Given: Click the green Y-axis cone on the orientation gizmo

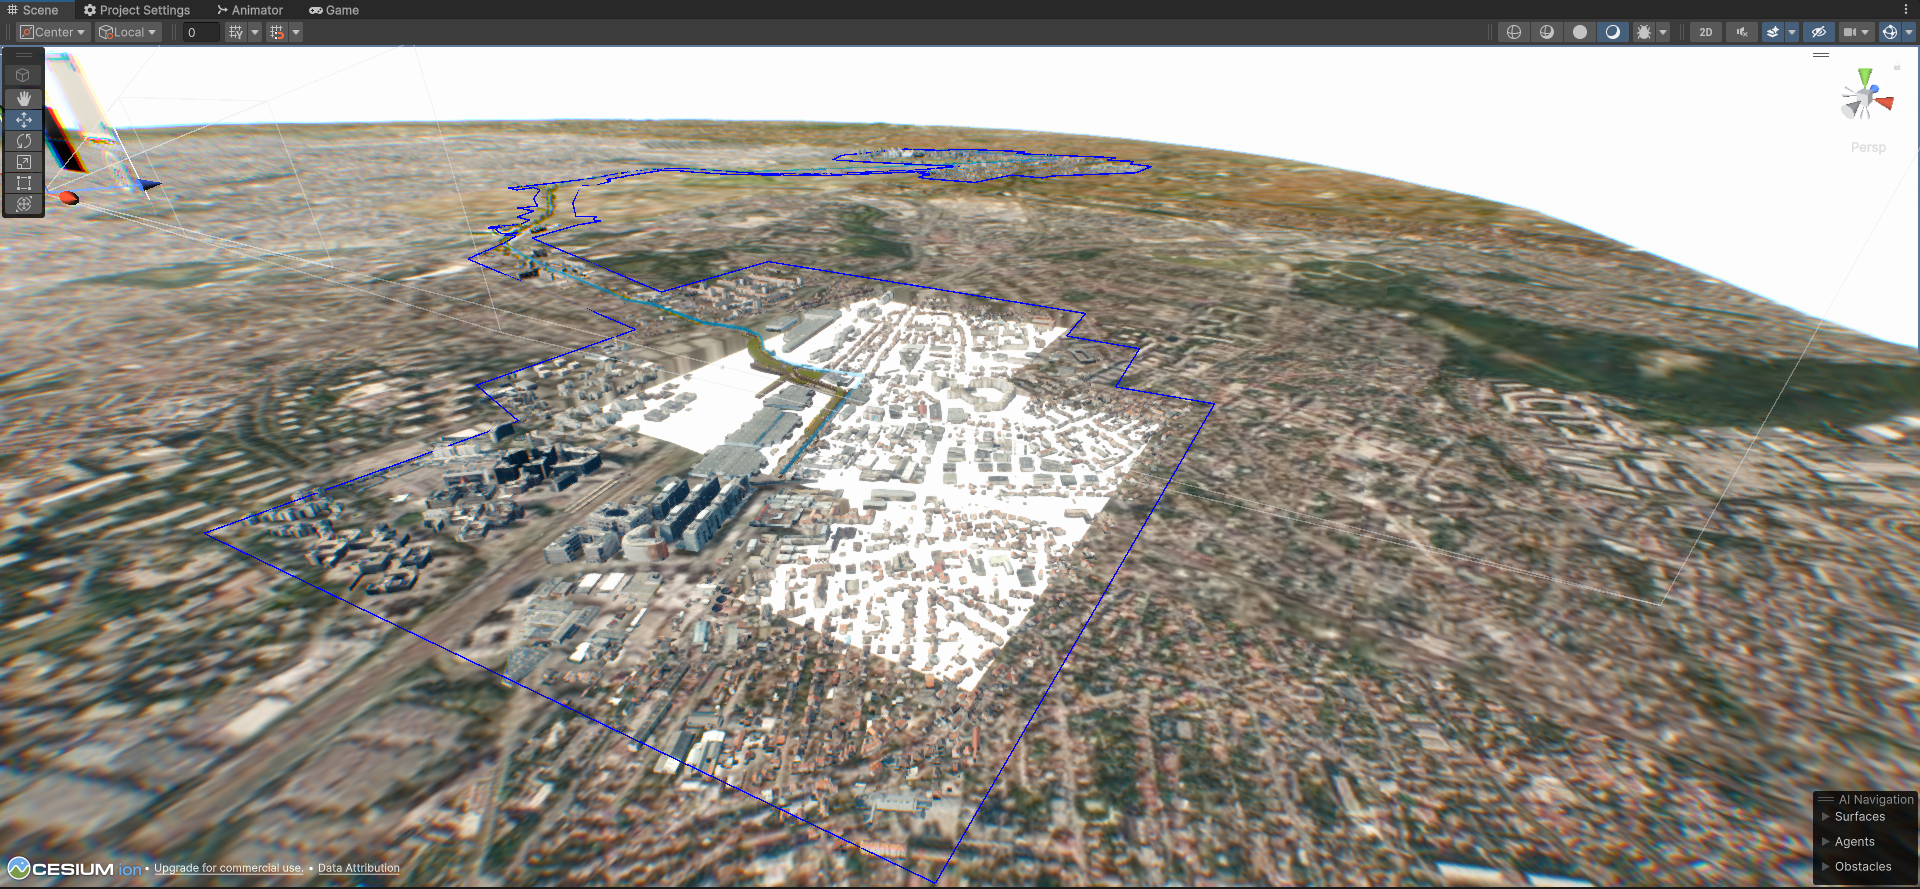Looking at the screenshot, I should click(1864, 77).
